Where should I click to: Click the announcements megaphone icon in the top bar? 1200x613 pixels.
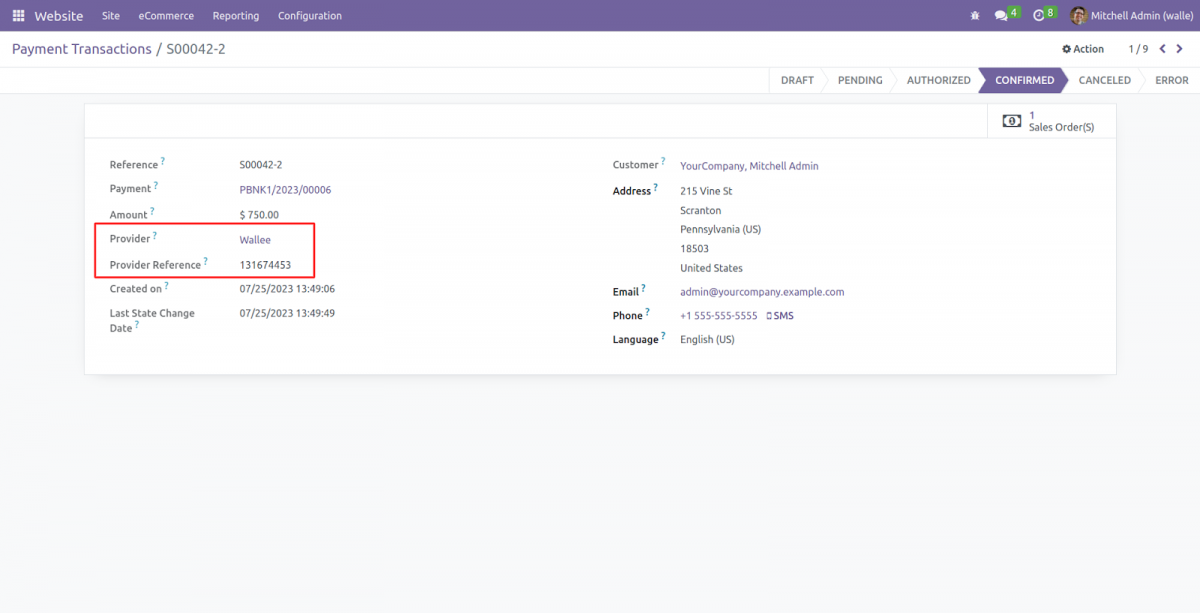974,15
